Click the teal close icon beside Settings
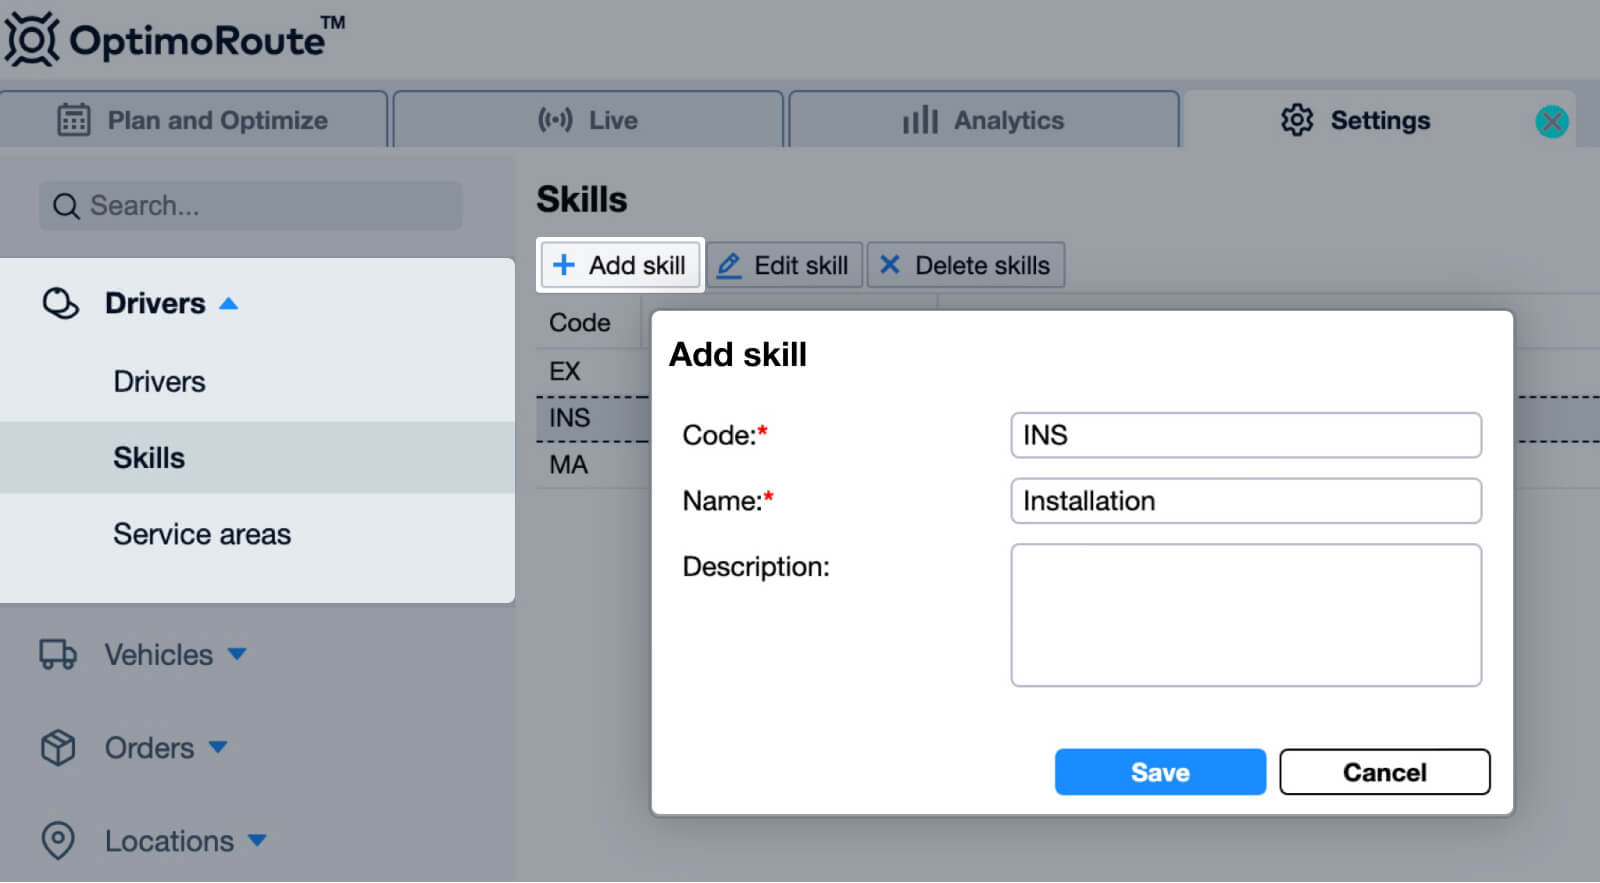 click(x=1551, y=122)
